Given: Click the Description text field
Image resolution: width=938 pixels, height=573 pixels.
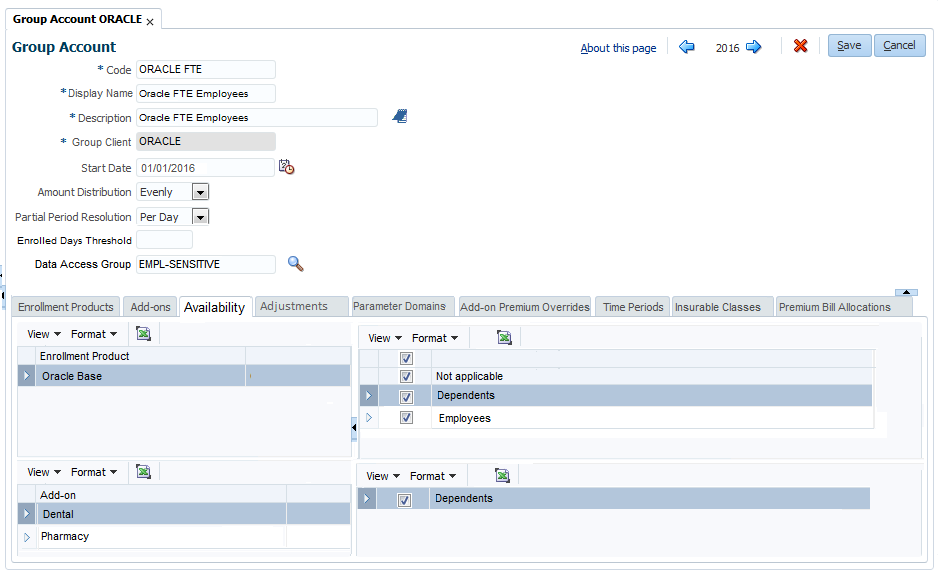Looking at the screenshot, I should point(257,117).
